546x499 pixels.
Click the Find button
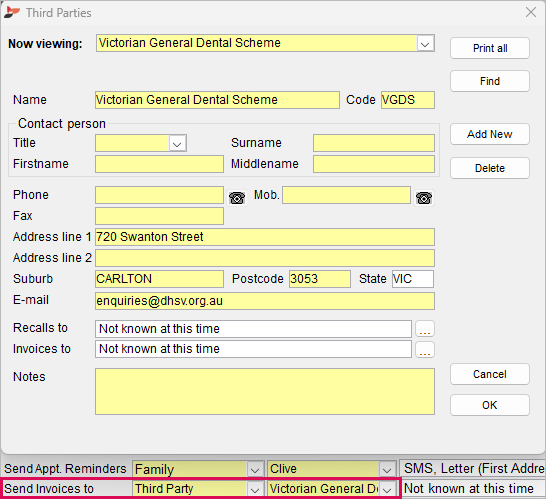(x=490, y=81)
